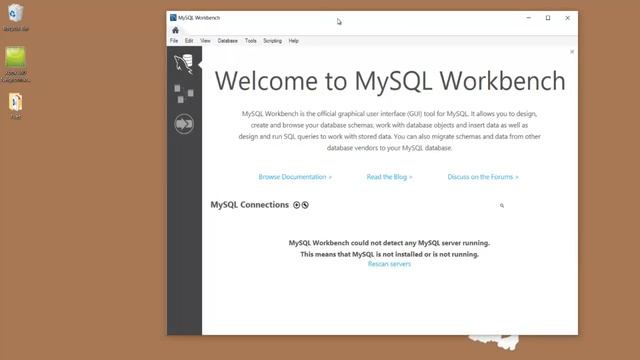Follow the Read the Blog link

click(x=389, y=177)
